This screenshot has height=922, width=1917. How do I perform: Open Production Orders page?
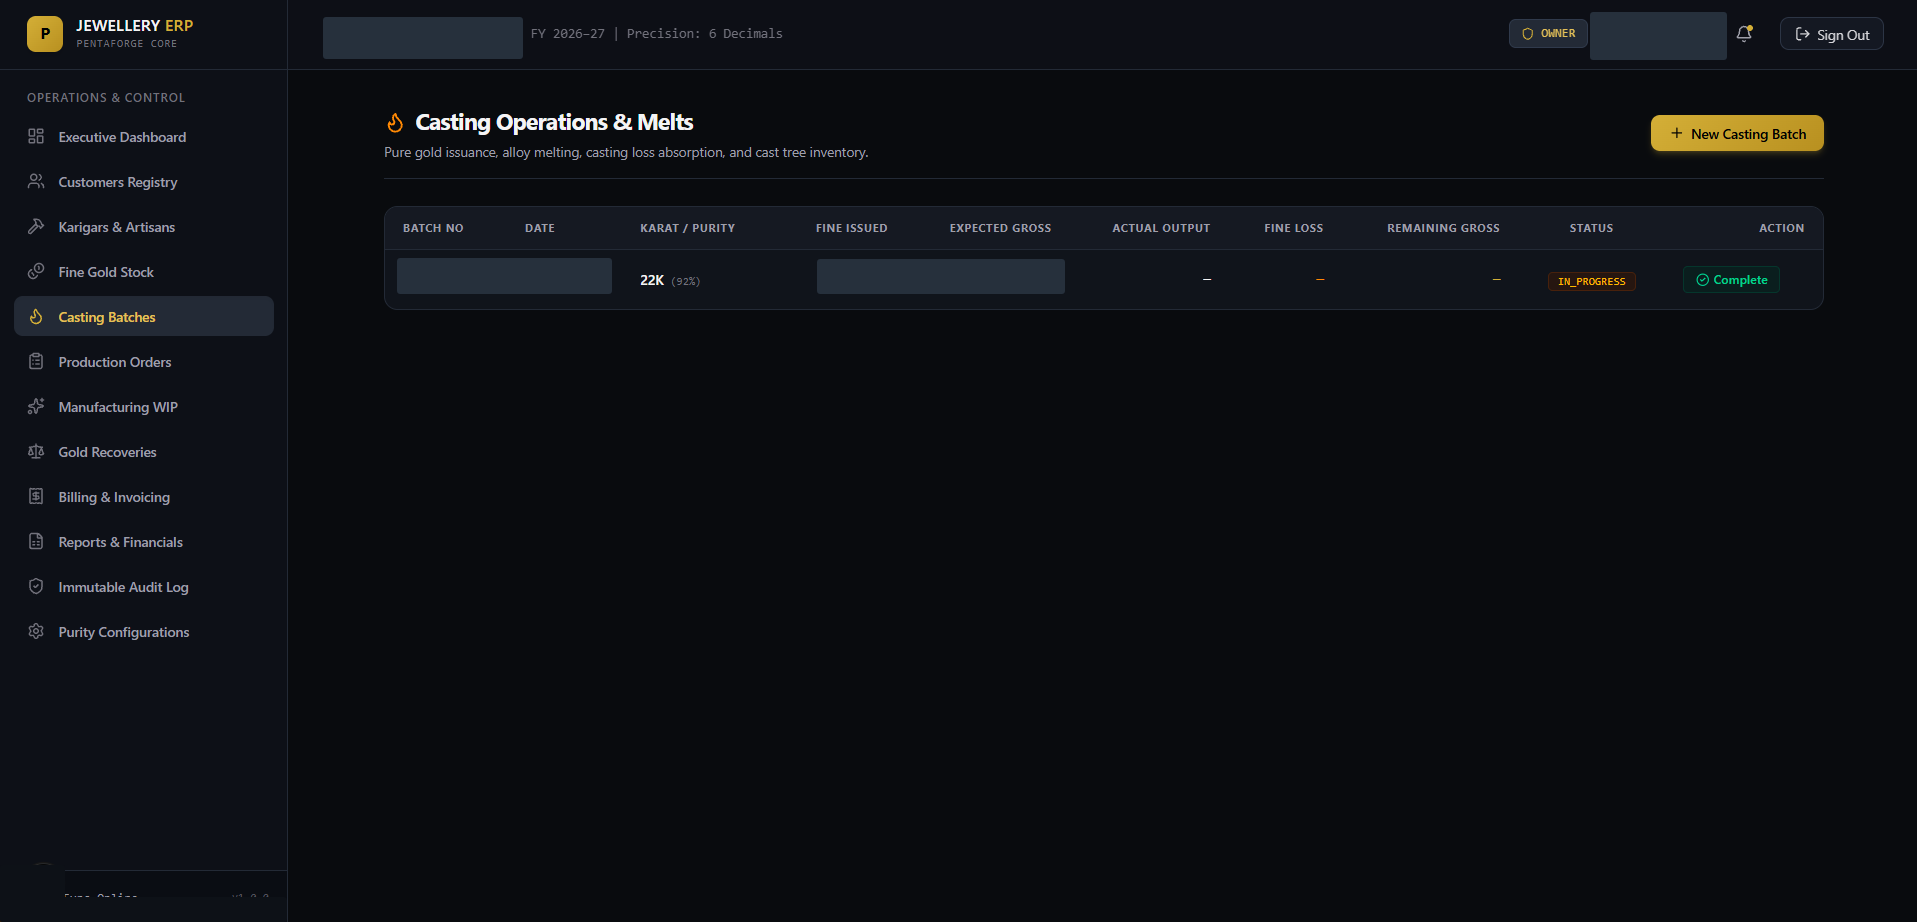[x=144, y=362]
